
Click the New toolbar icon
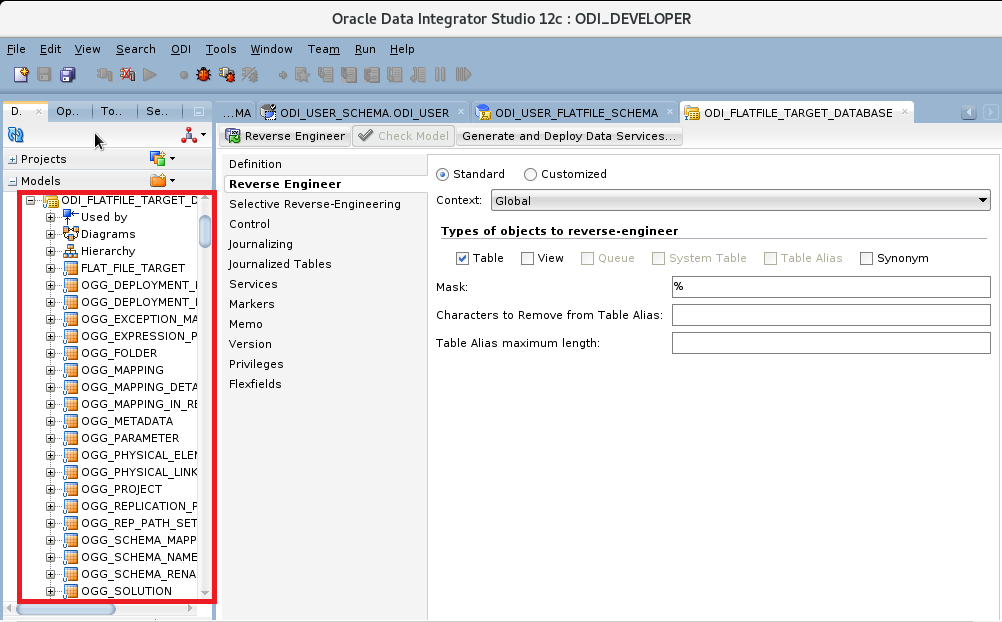[21, 75]
